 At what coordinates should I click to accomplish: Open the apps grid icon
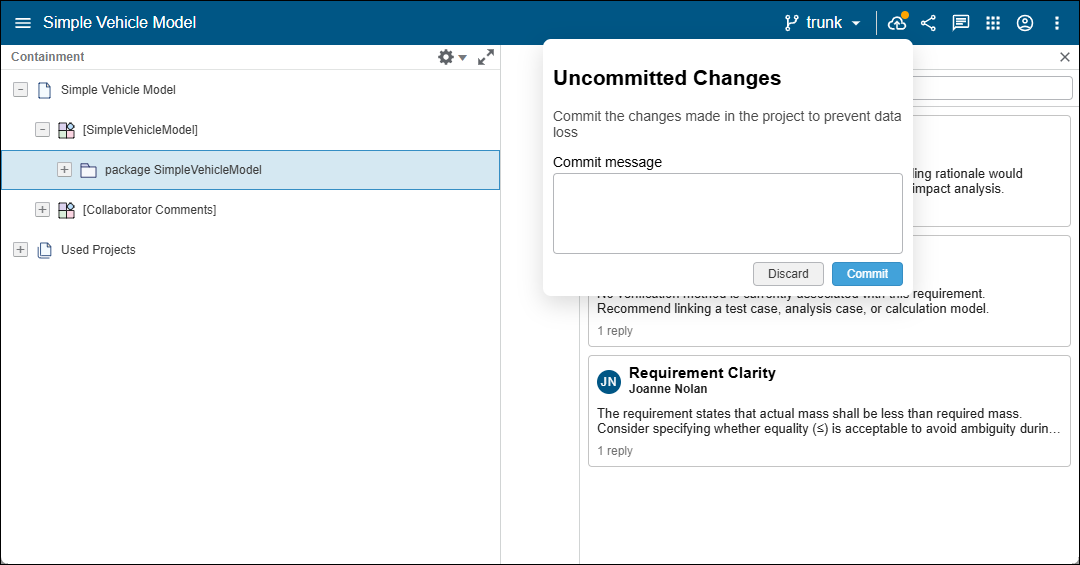[x=993, y=23]
